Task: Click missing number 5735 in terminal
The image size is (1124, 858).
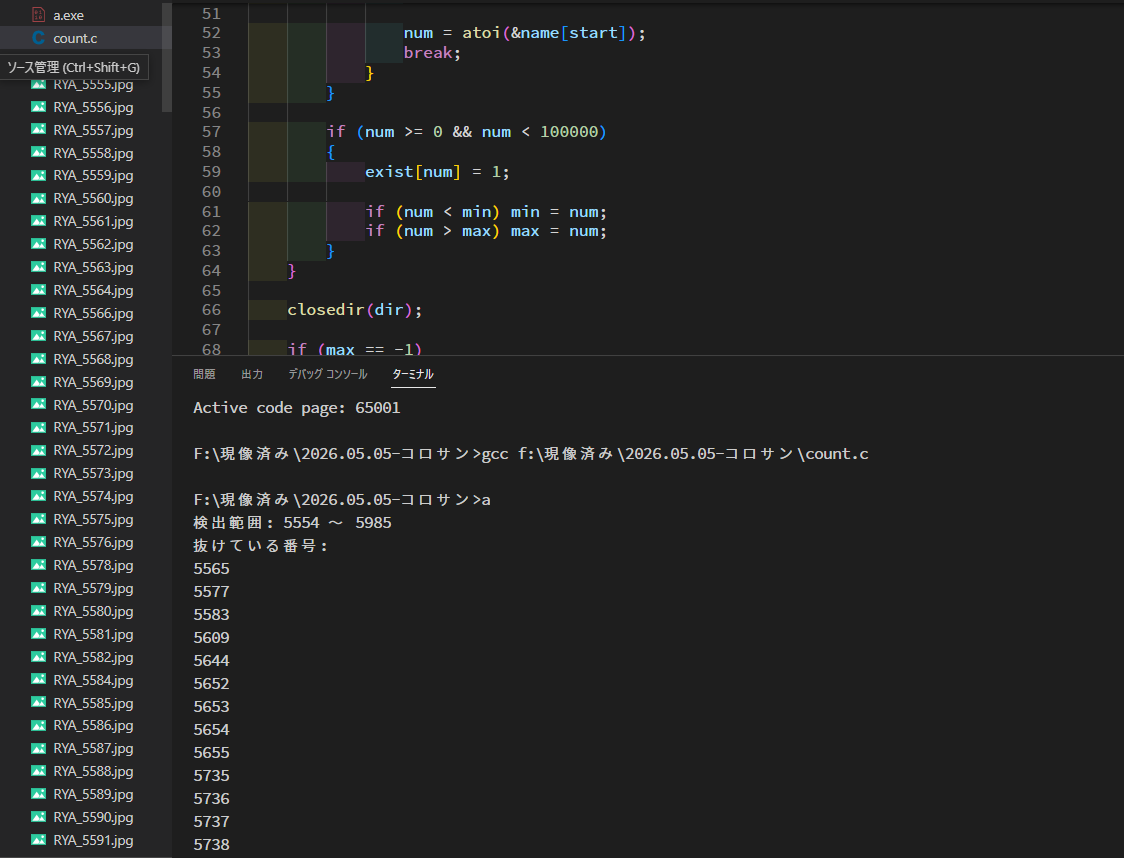Action: point(211,776)
